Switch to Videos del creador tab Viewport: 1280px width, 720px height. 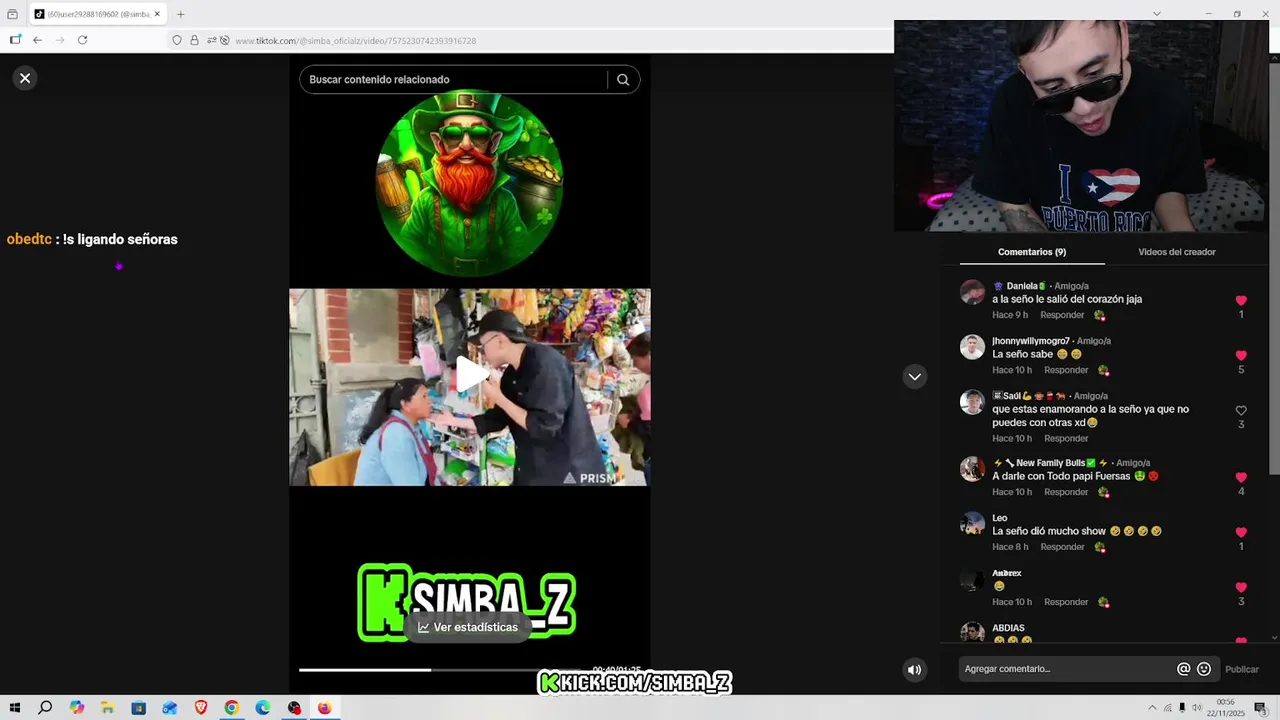click(x=1177, y=252)
